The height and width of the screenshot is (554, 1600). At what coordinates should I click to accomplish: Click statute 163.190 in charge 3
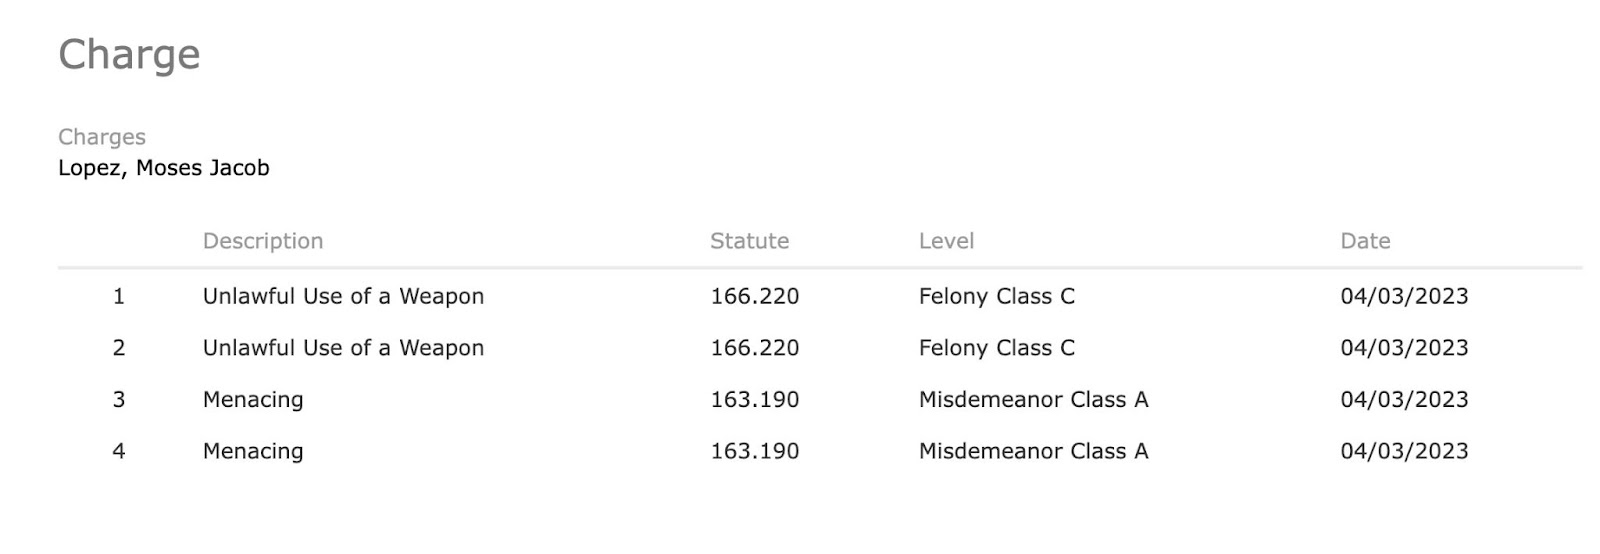[x=755, y=400]
